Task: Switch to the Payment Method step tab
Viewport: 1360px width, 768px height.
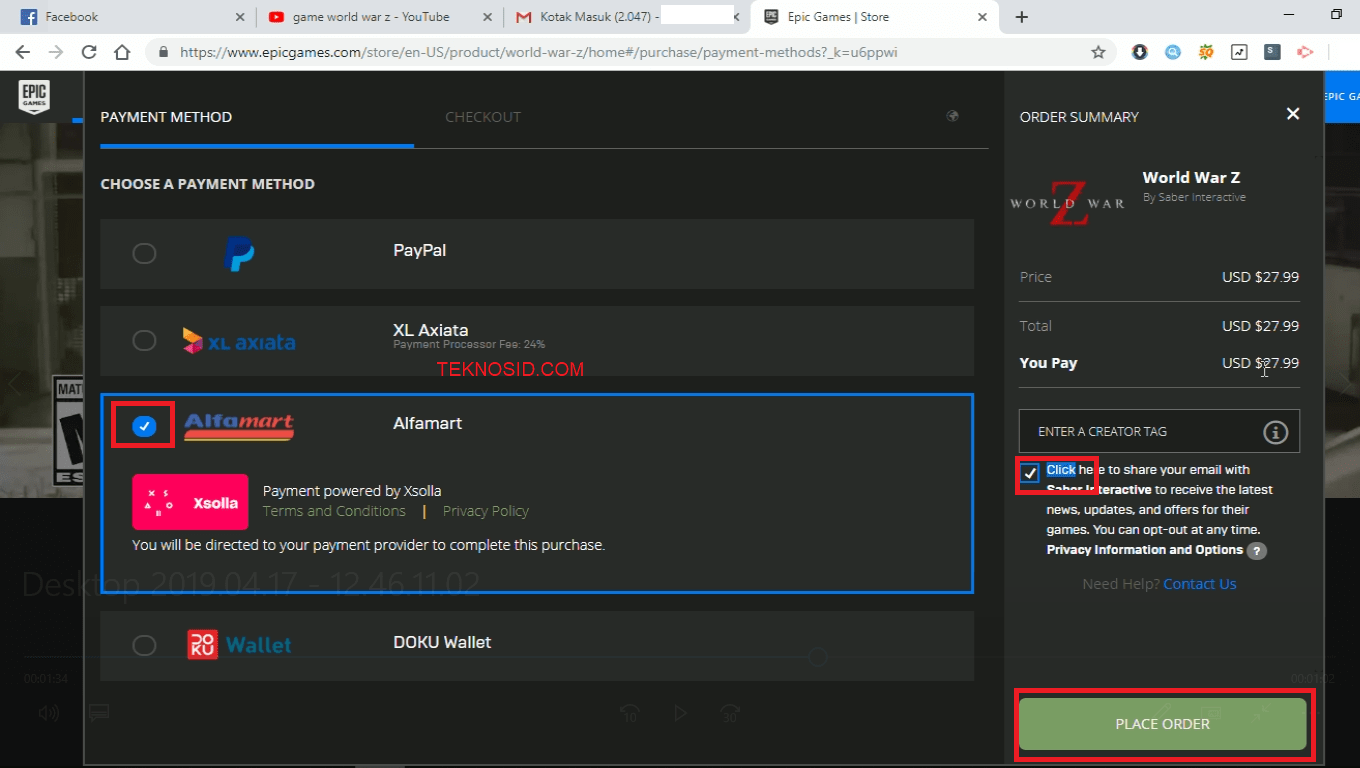Action: coord(166,117)
